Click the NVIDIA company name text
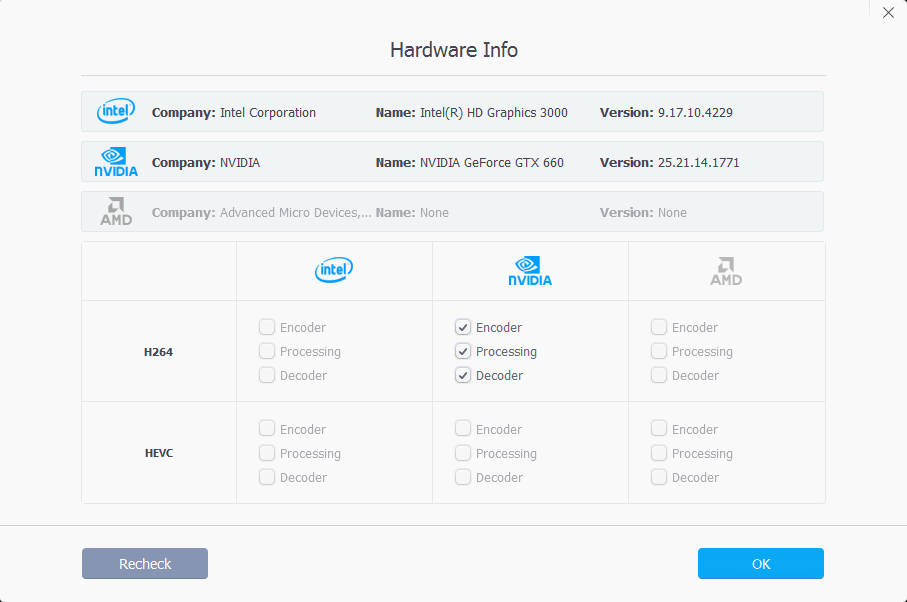Viewport: 907px width, 602px height. point(240,162)
